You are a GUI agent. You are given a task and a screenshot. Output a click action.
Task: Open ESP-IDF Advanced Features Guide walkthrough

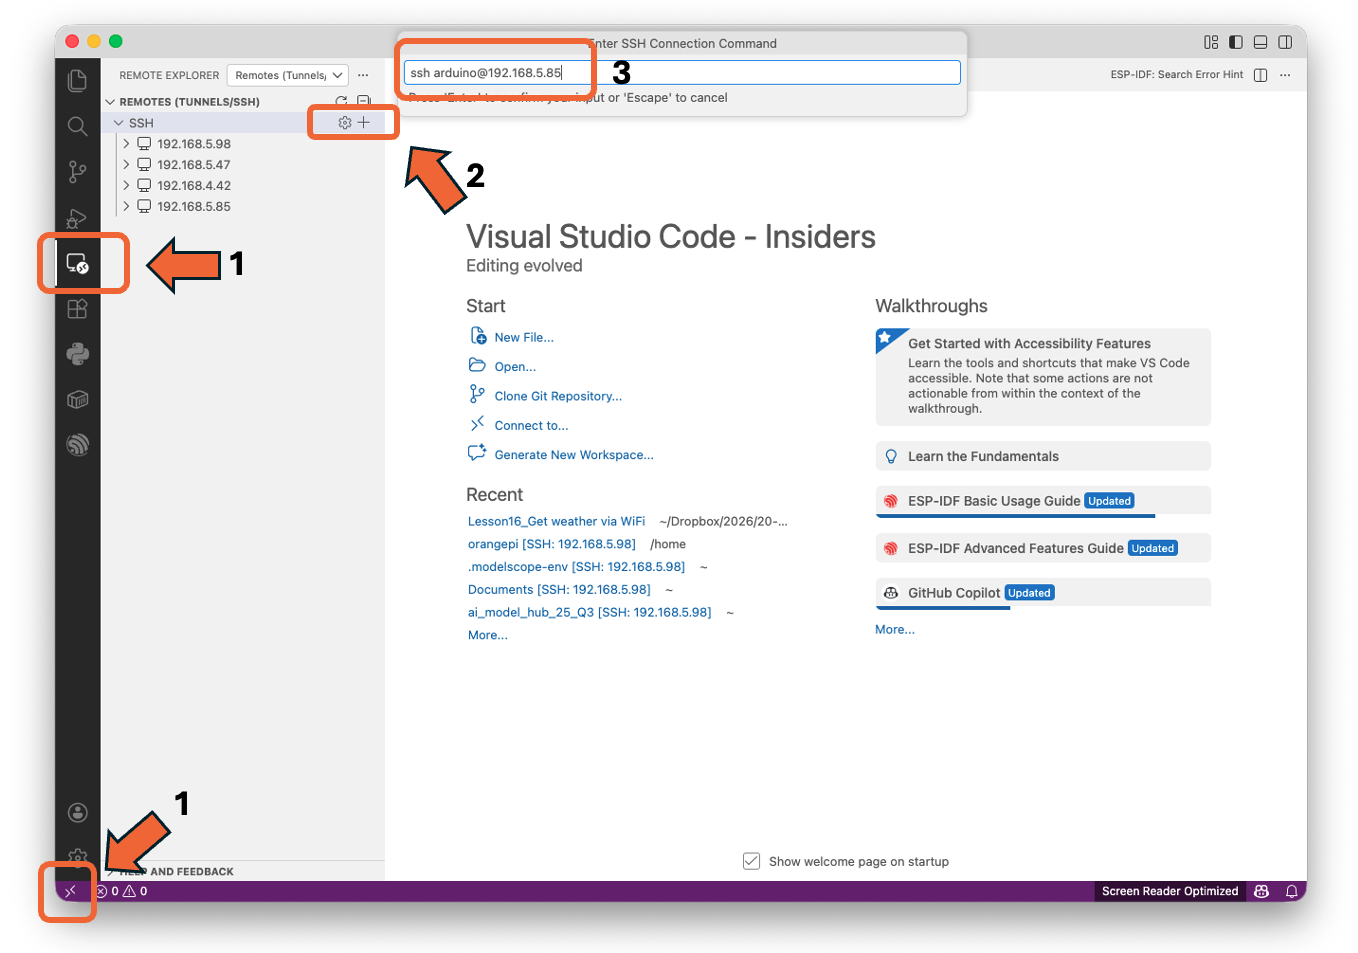tap(1043, 548)
